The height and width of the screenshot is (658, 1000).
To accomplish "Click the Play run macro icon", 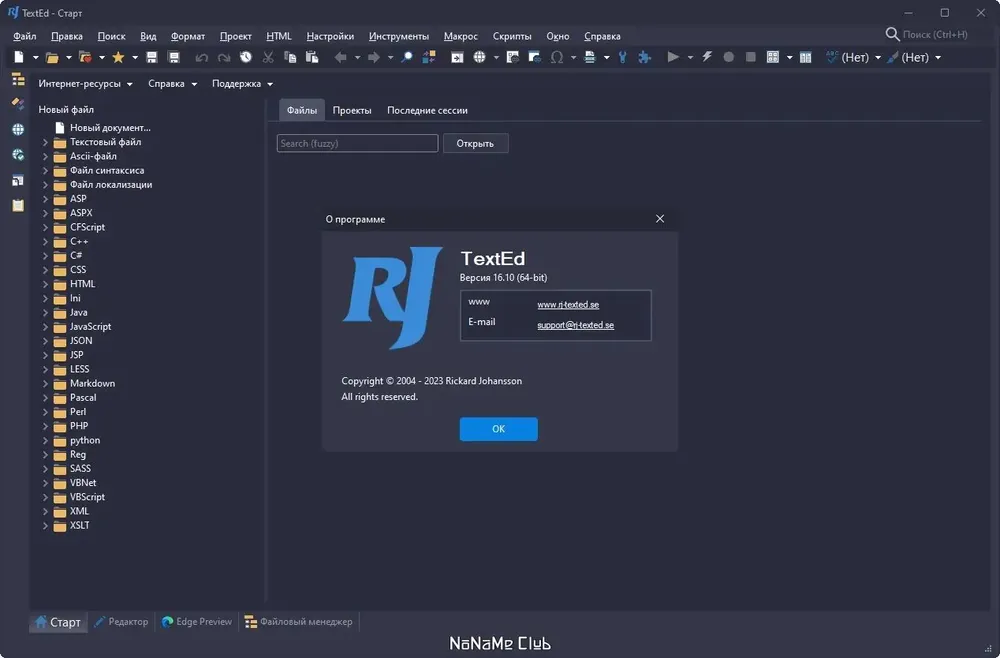I will click(x=673, y=57).
